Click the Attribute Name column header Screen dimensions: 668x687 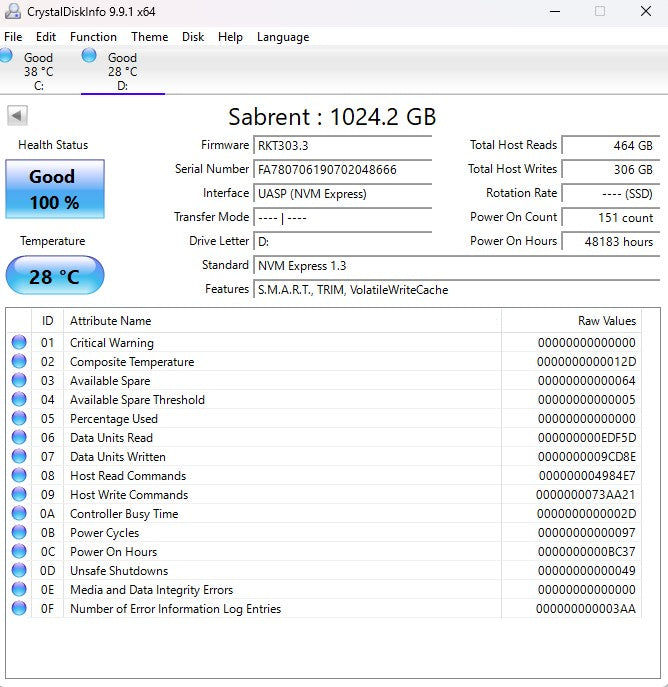coord(283,321)
